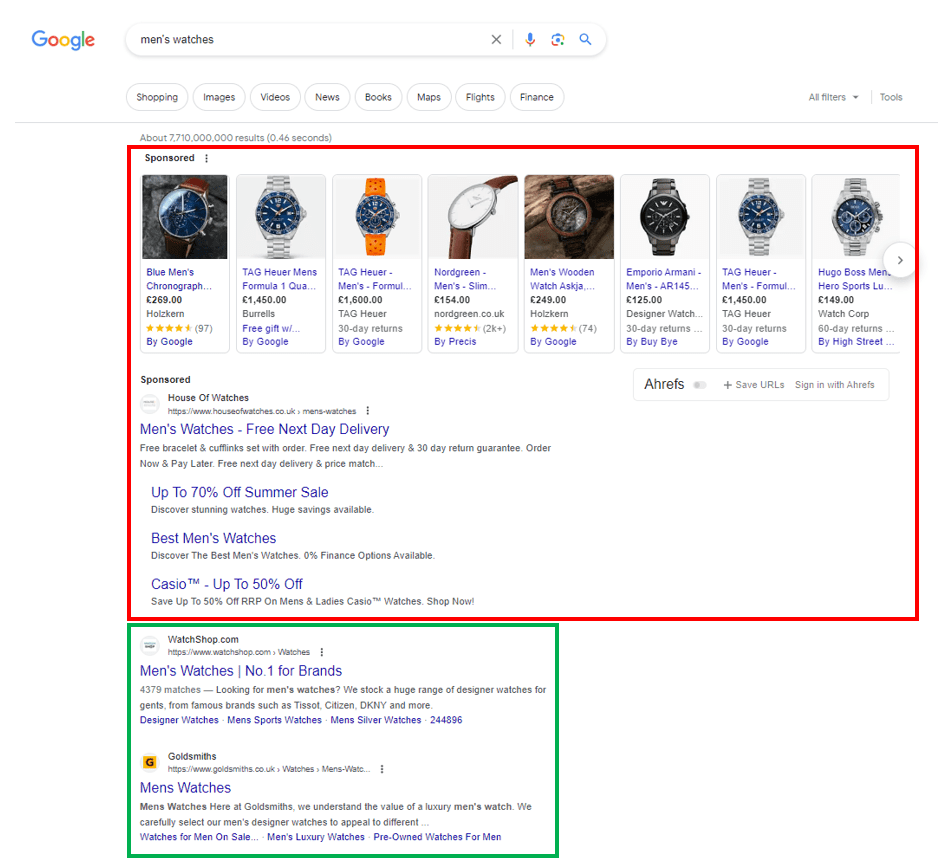Go to Google home via the logo

pos(63,40)
